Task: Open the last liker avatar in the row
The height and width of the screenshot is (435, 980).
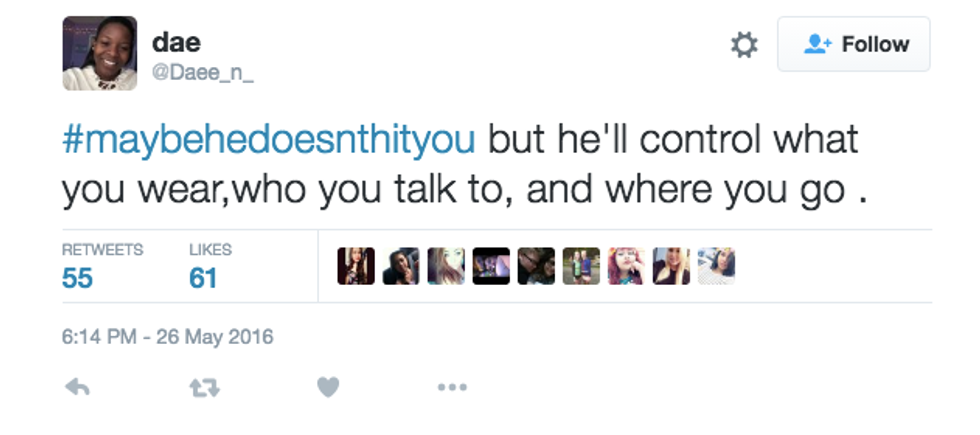Action: 716,266
